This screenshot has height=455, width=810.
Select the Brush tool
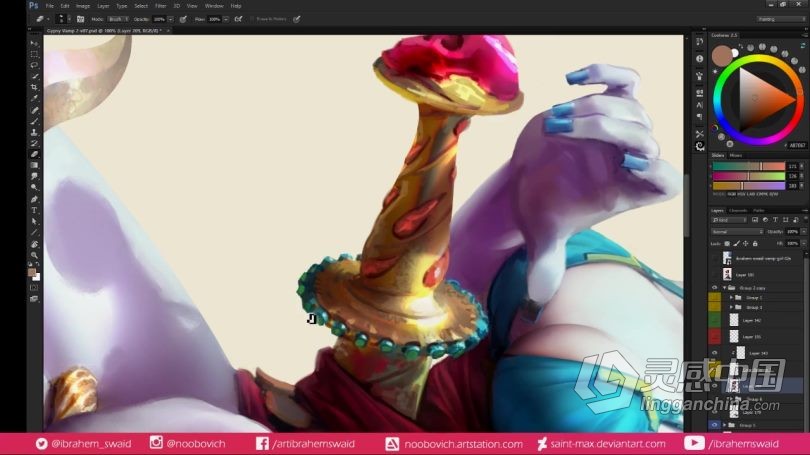click(x=34, y=121)
